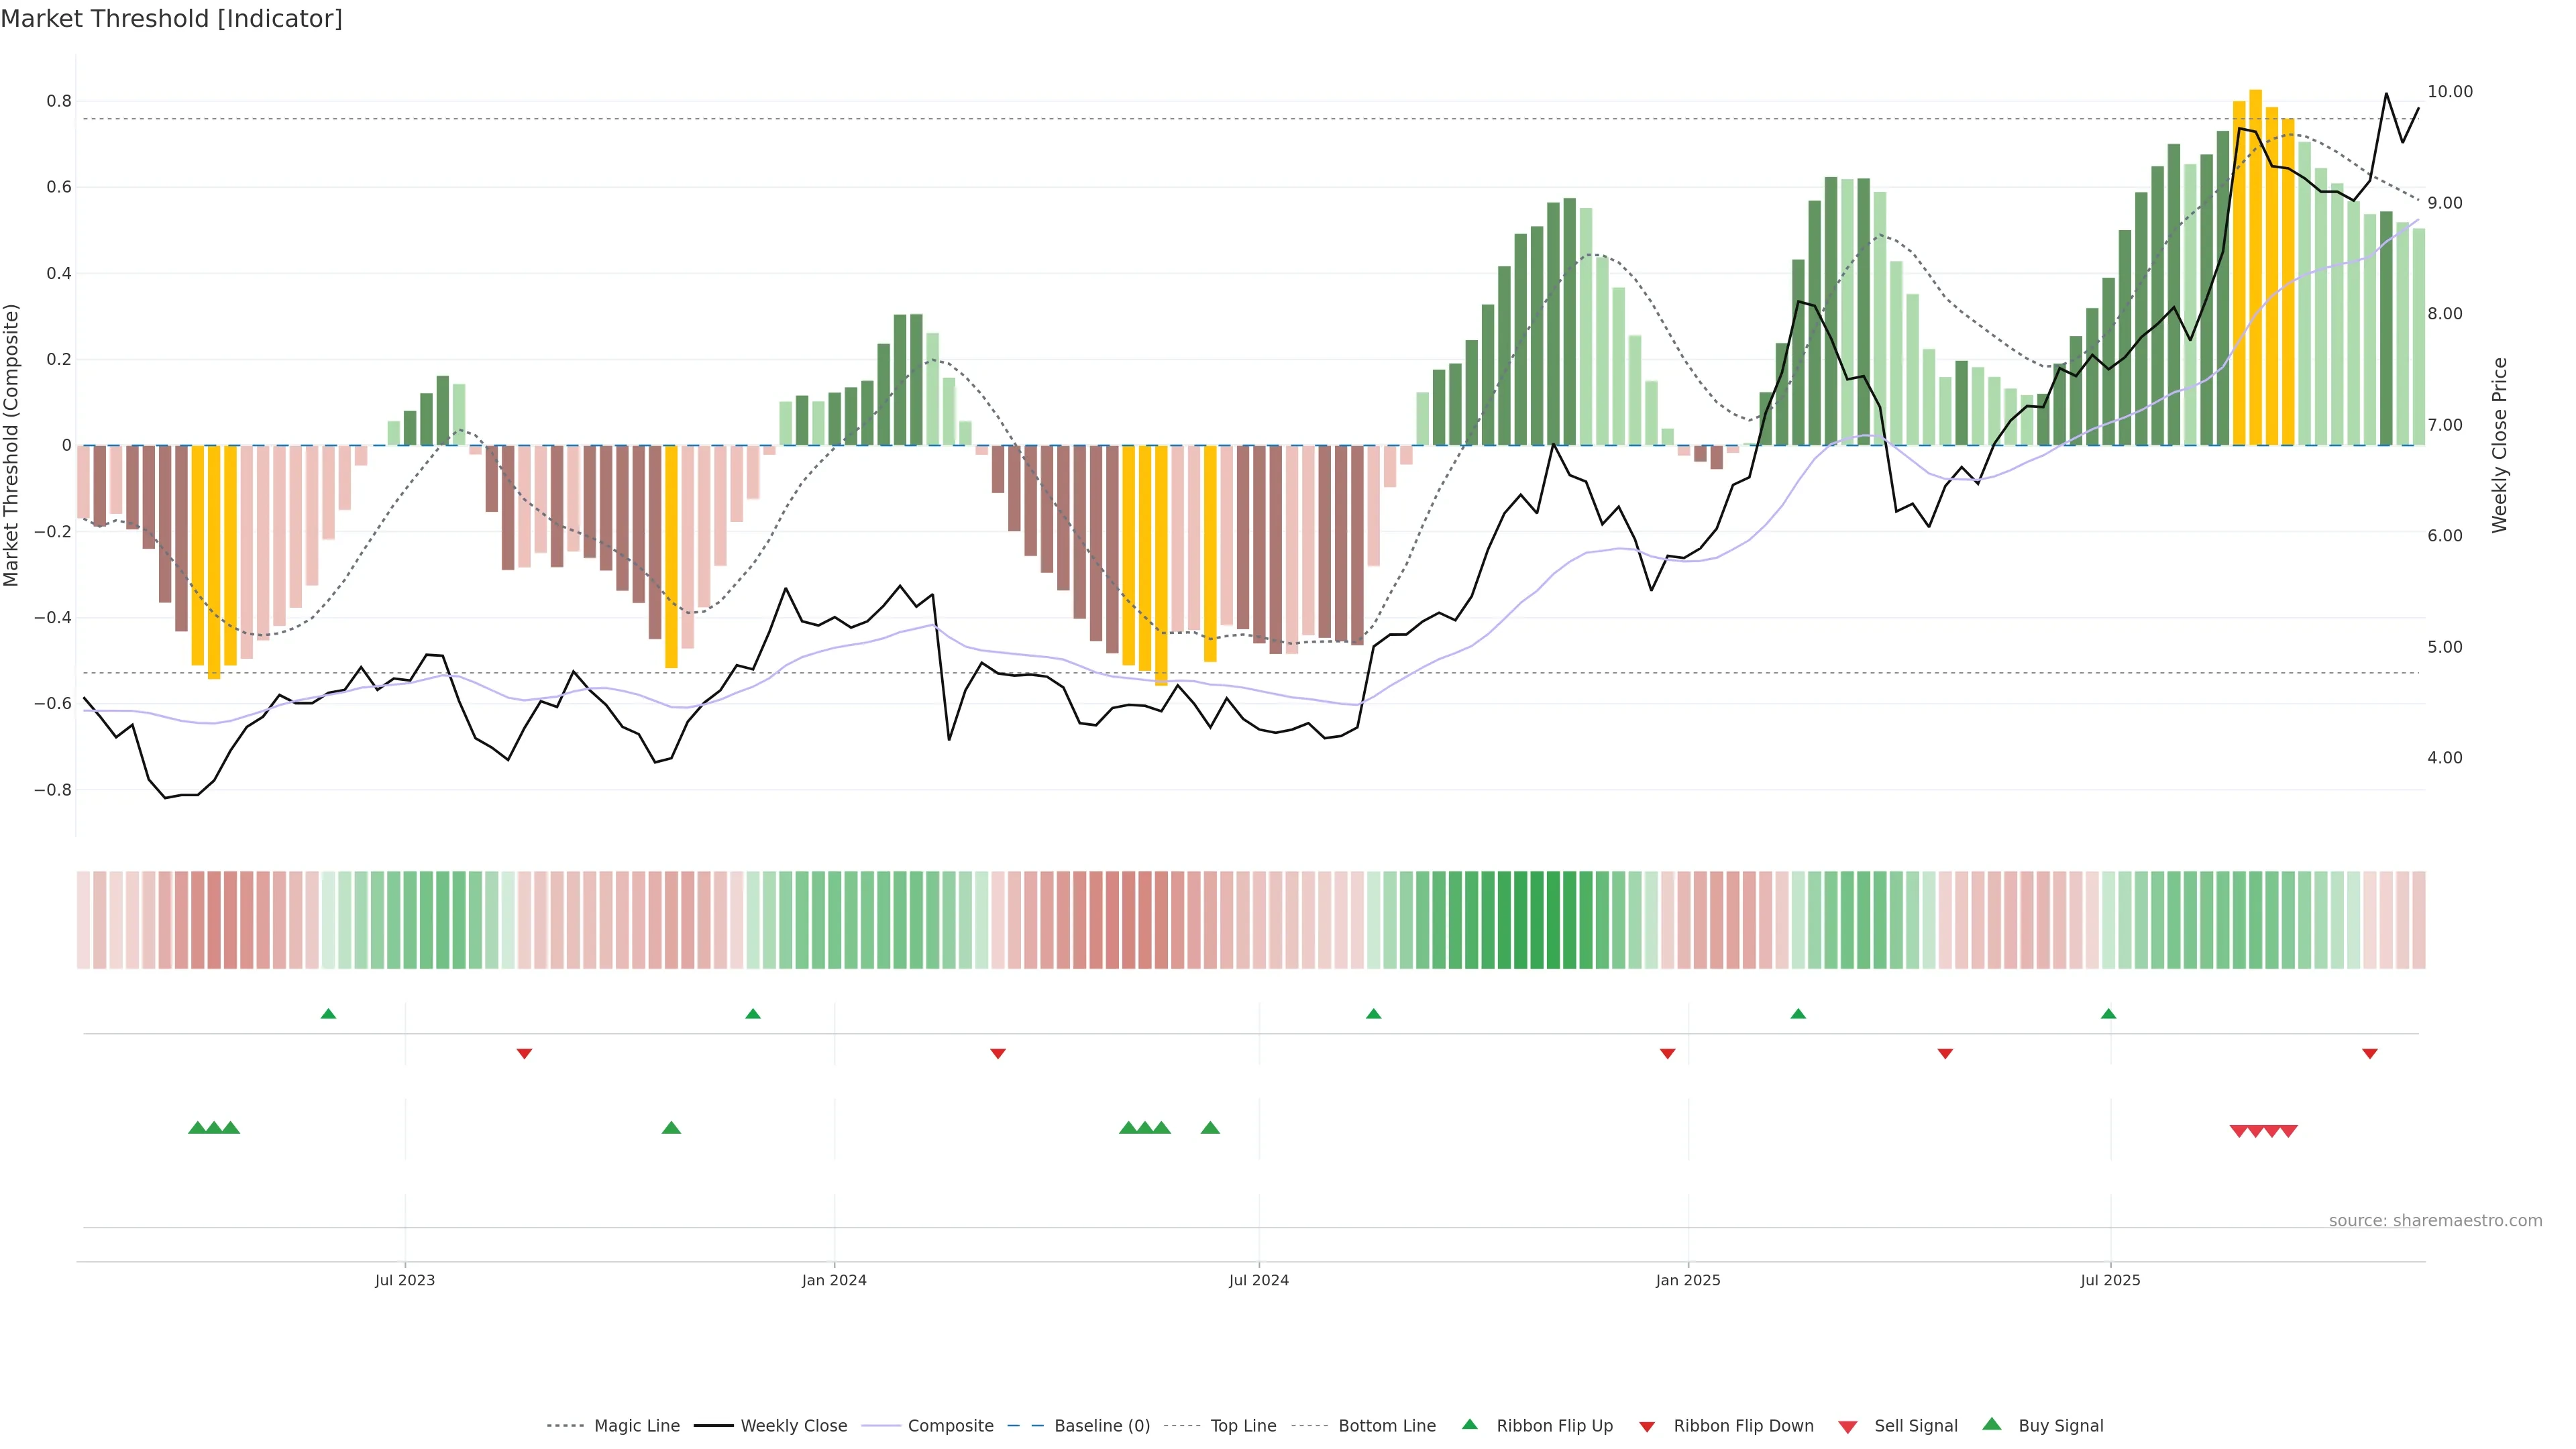Screen dimensions: 2576x1449
Task: Click the Buy Signal legend triangle icon
Action: point(1992,1424)
